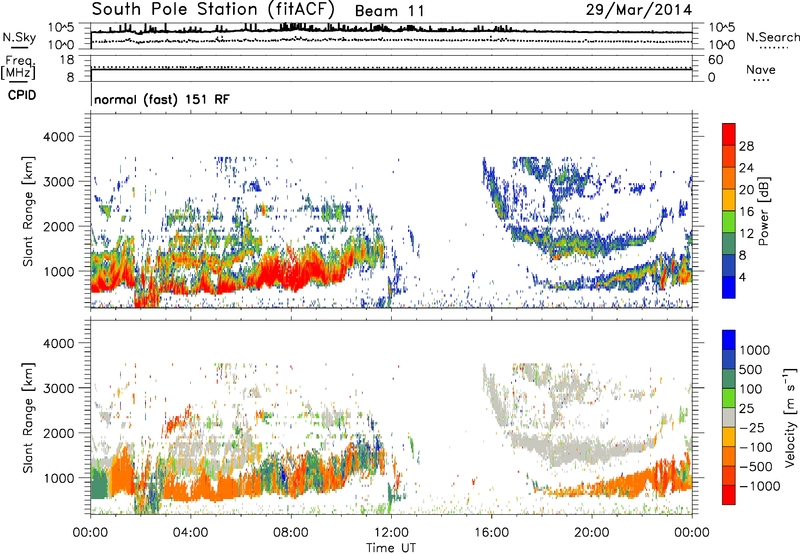Click the '18' tick on frequency axis

click(x=67, y=60)
